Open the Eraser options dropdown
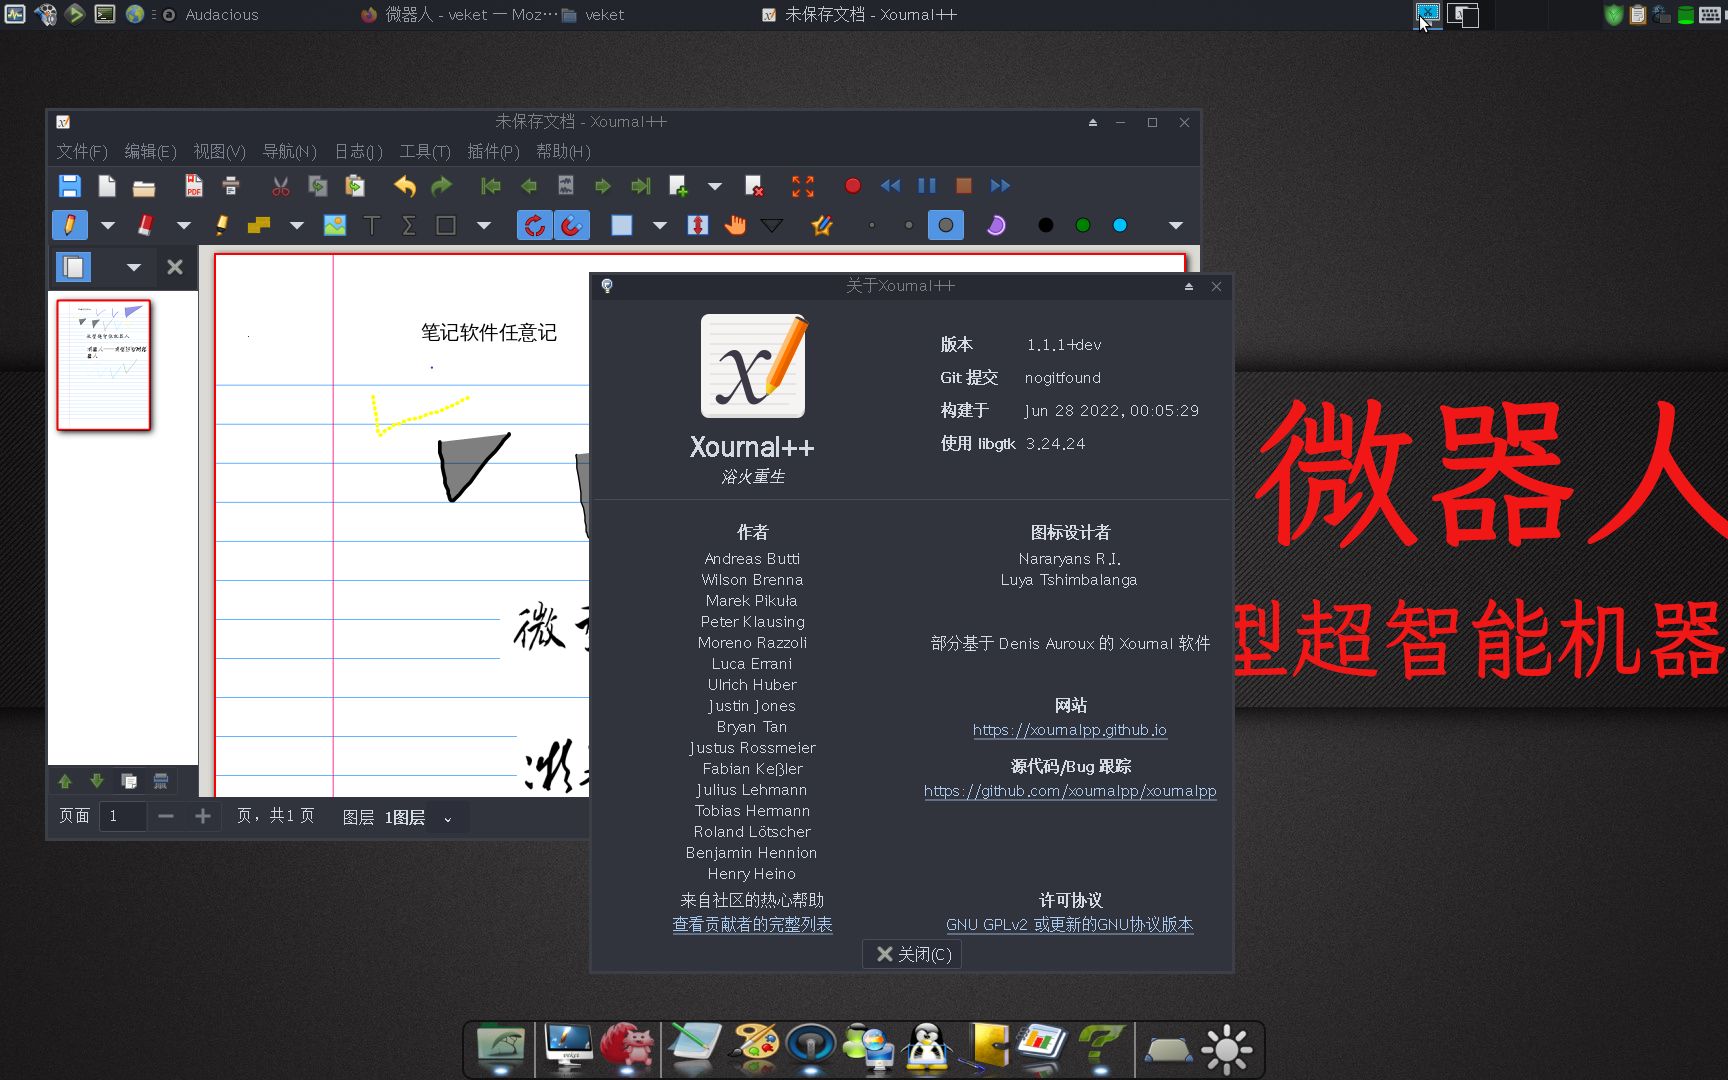 coord(184,226)
